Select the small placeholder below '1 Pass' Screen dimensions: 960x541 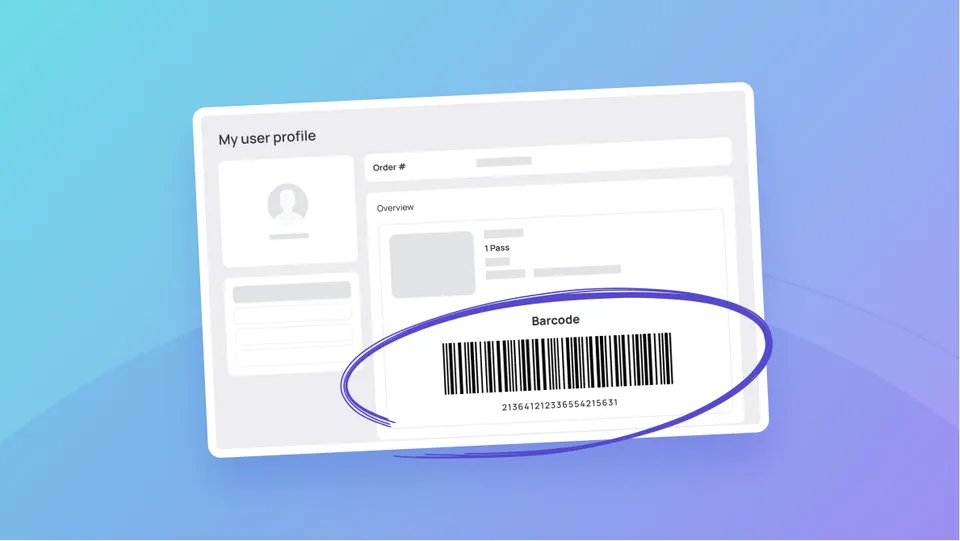pyautogui.click(x=497, y=262)
